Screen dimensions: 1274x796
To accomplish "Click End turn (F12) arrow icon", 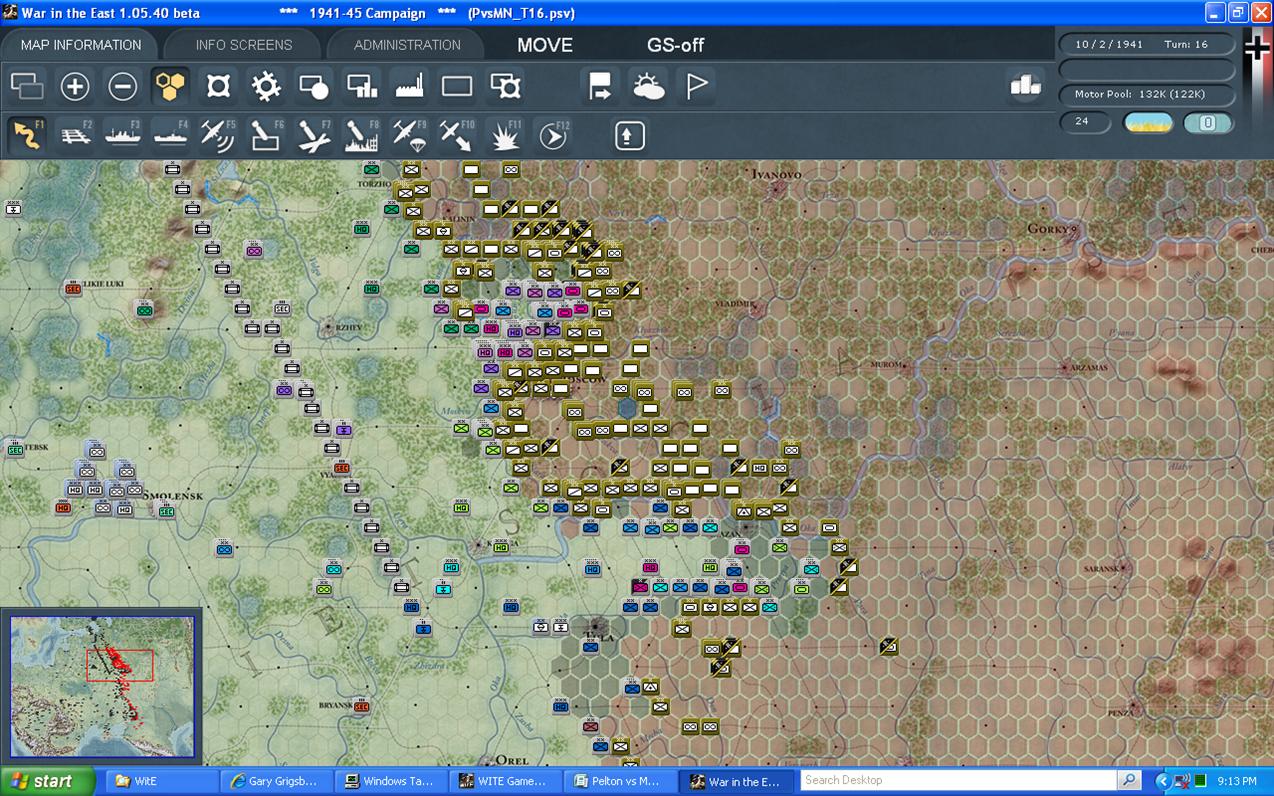I will click(552, 135).
